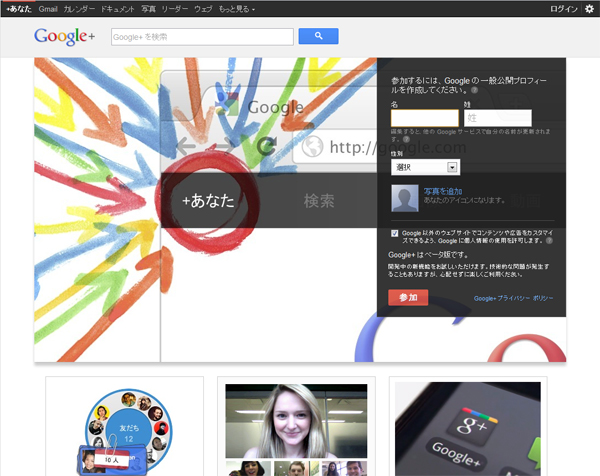
Task: Click the help icon beside profile creation heading
Action: point(474,90)
